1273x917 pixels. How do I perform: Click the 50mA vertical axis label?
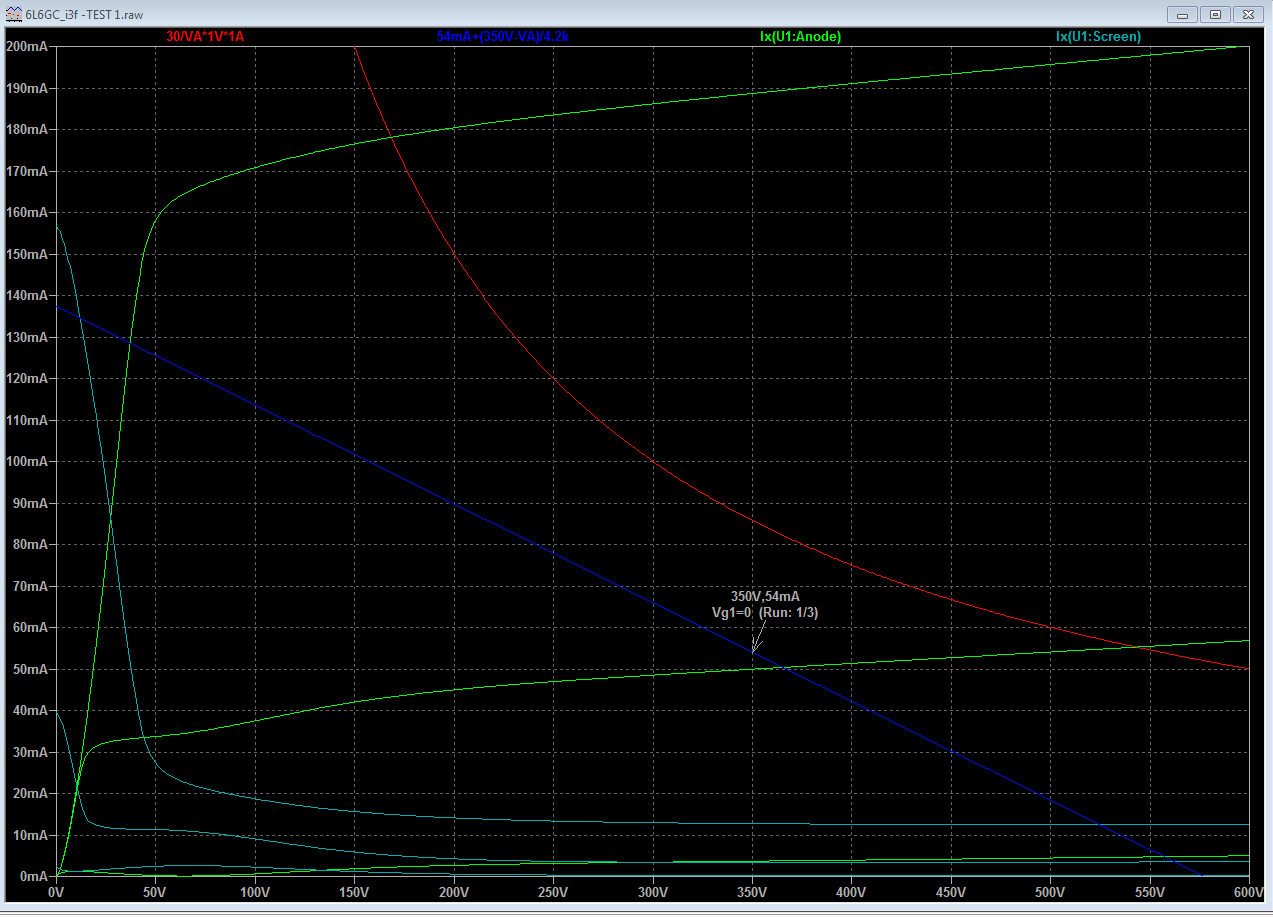[x=30, y=669]
